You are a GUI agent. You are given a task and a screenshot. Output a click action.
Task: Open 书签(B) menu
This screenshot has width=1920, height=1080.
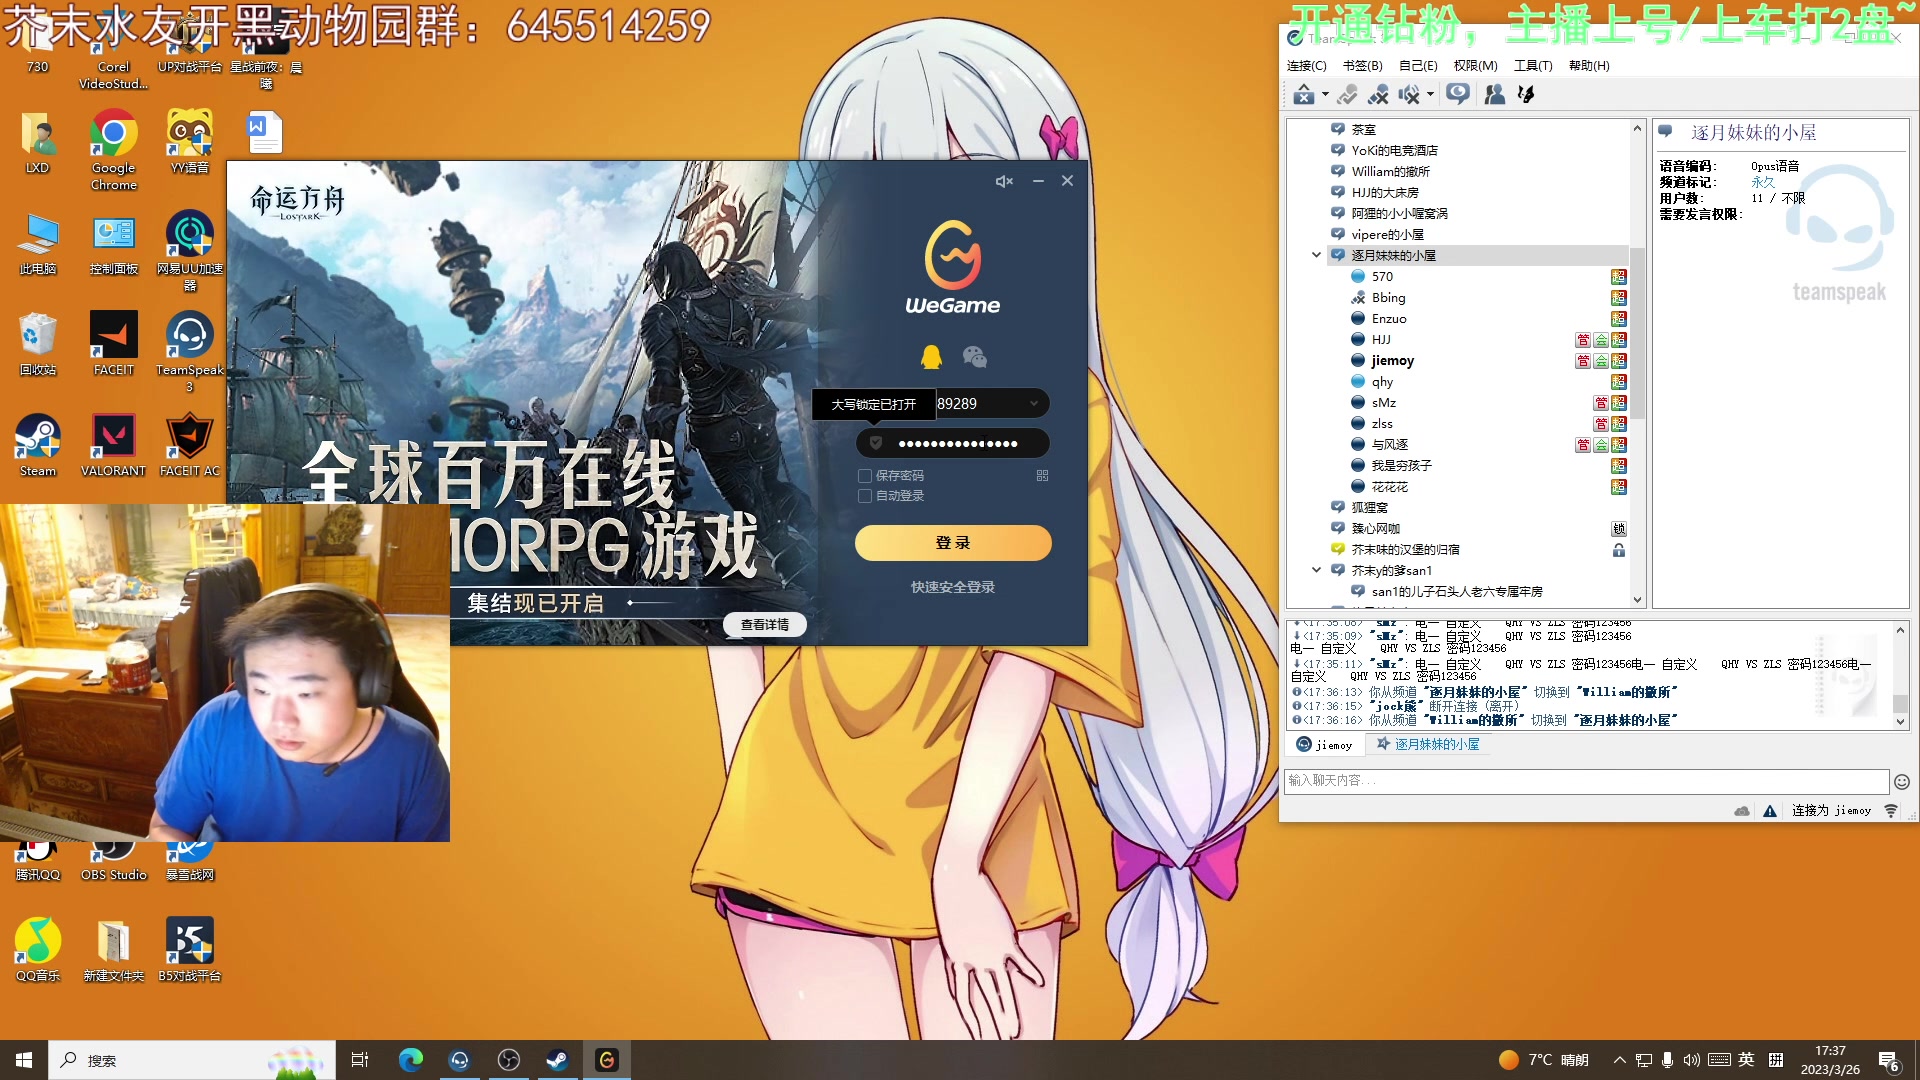coord(1362,66)
